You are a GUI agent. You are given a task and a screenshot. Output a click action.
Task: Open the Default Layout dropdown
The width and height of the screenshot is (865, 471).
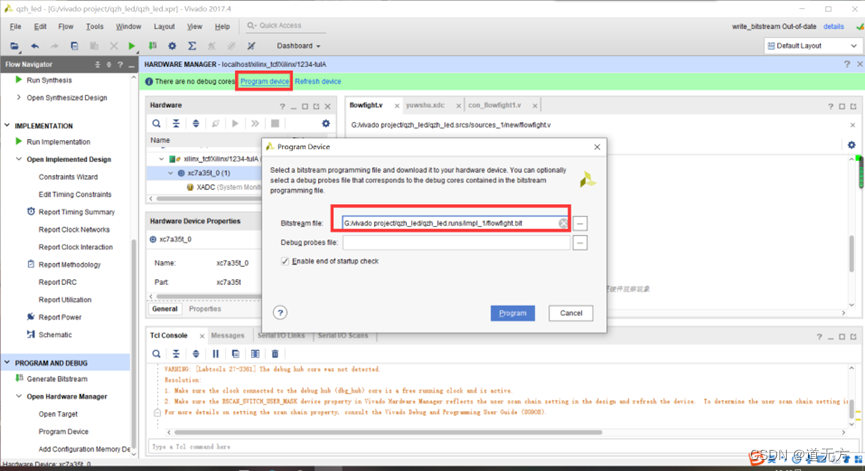(x=812, y=46)
